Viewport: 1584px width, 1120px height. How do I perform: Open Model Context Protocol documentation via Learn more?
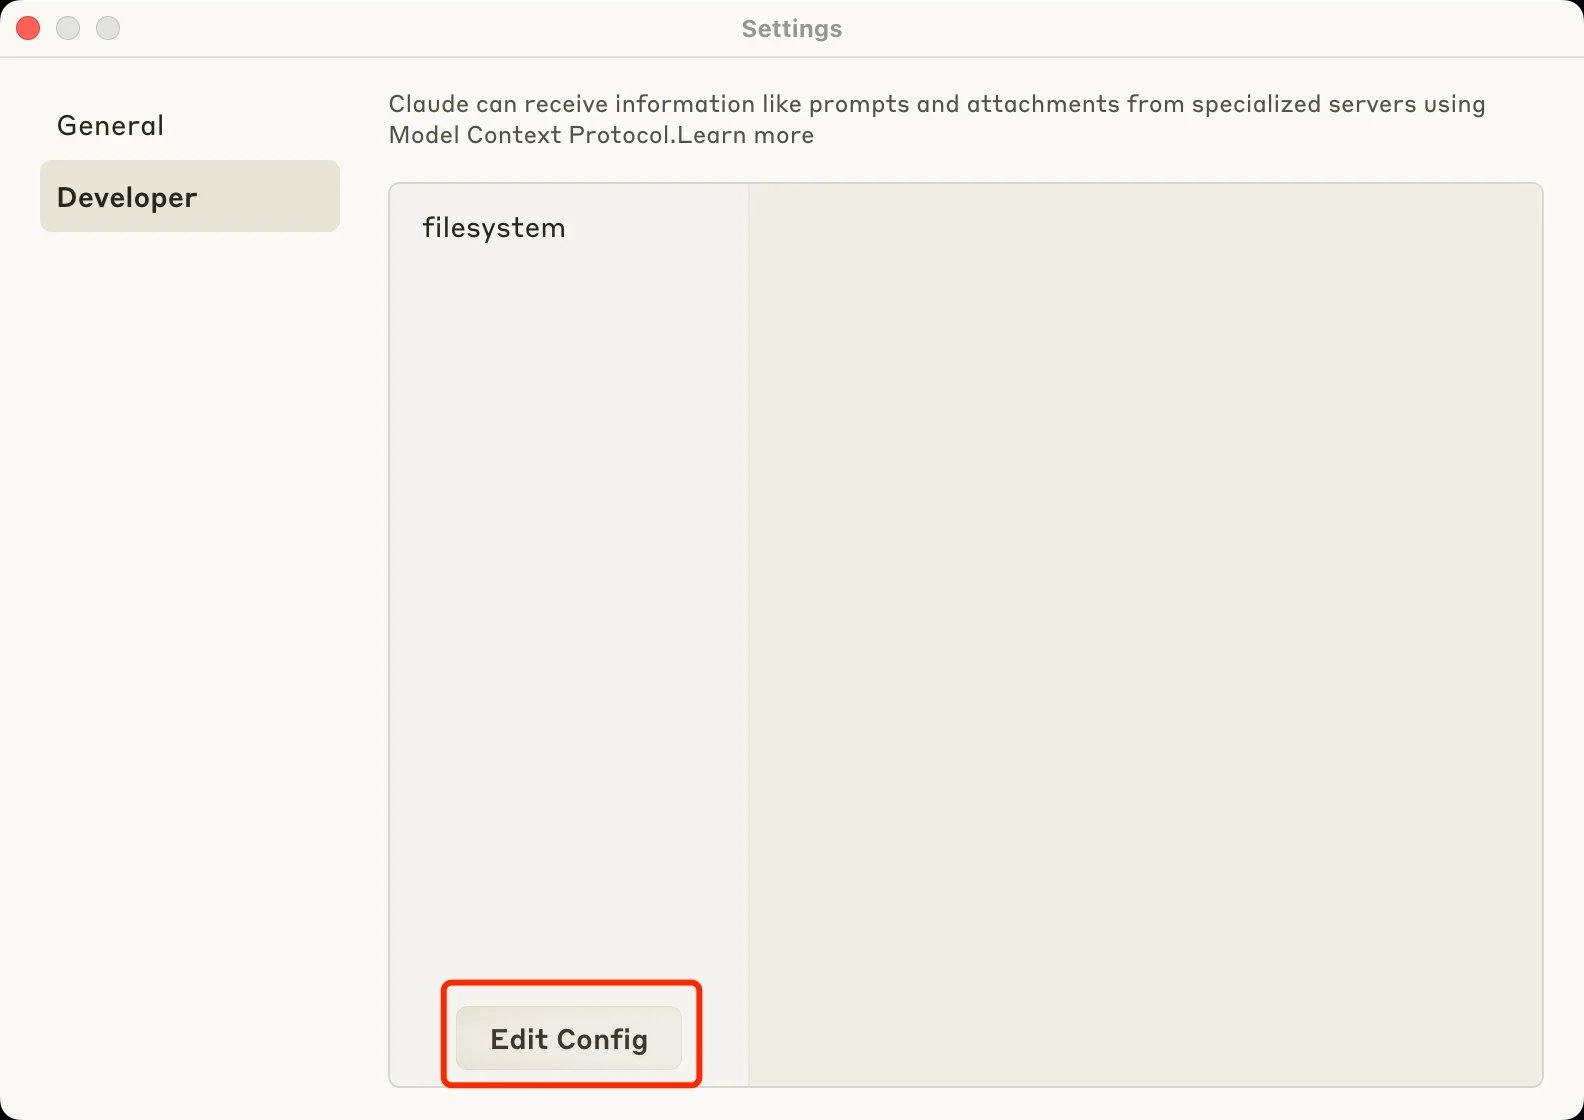tap(746, 134)
